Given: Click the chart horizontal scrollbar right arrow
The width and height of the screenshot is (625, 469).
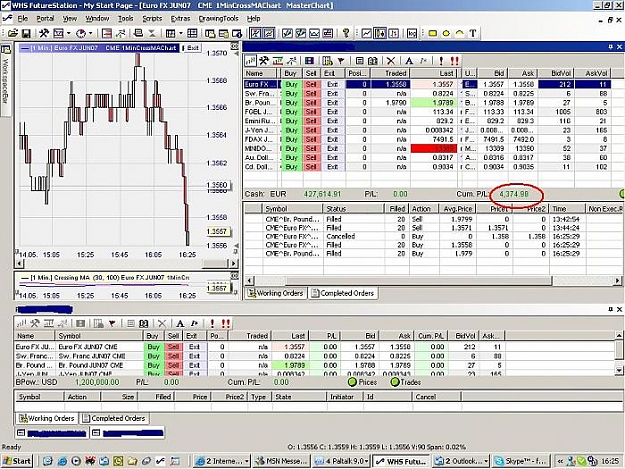Looking at the screenshot, I should pos(234,263).
